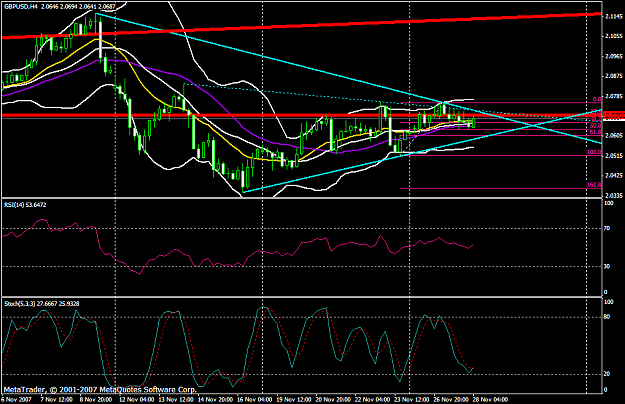This screenshot has width=625, height=404.
Task: Click price level 2.0965 on price axis
Action: click(613, 56)
